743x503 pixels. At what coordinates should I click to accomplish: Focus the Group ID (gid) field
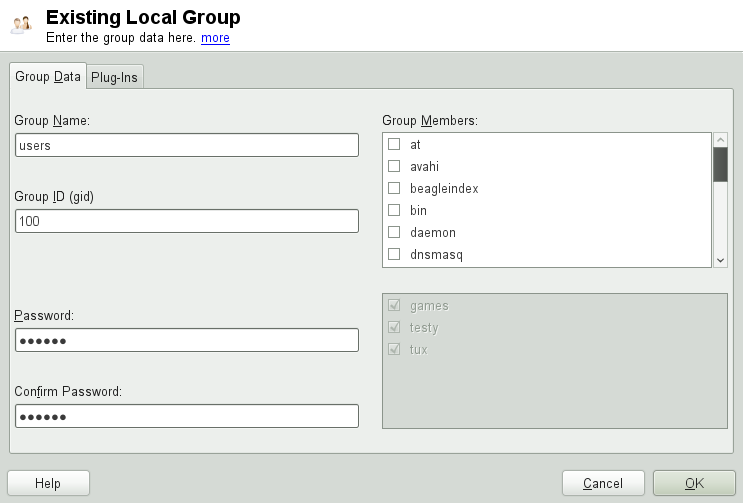click(x=186, y=221)
